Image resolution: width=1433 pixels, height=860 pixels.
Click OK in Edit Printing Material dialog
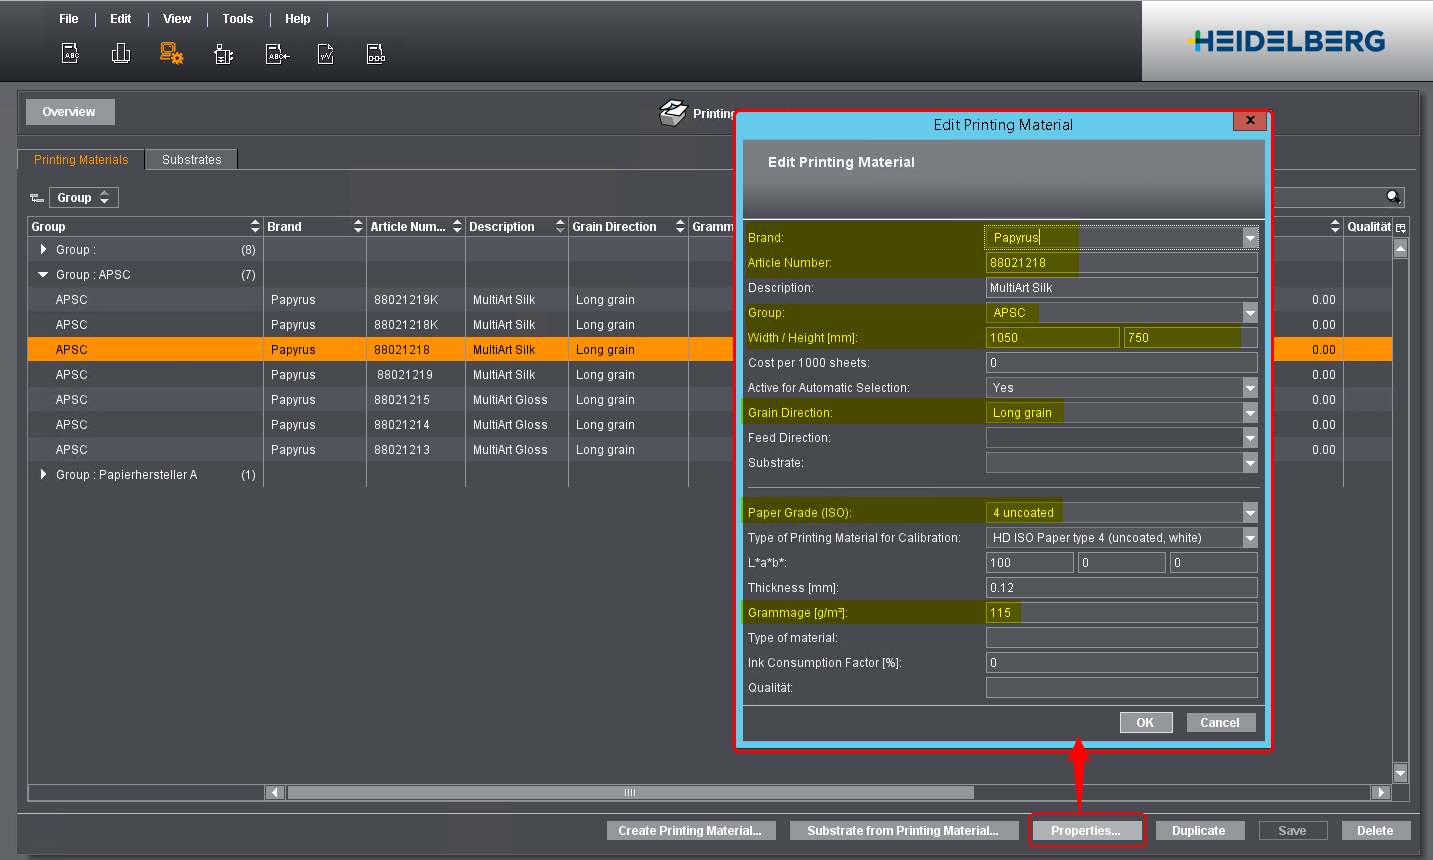(x=1146, y=723)
